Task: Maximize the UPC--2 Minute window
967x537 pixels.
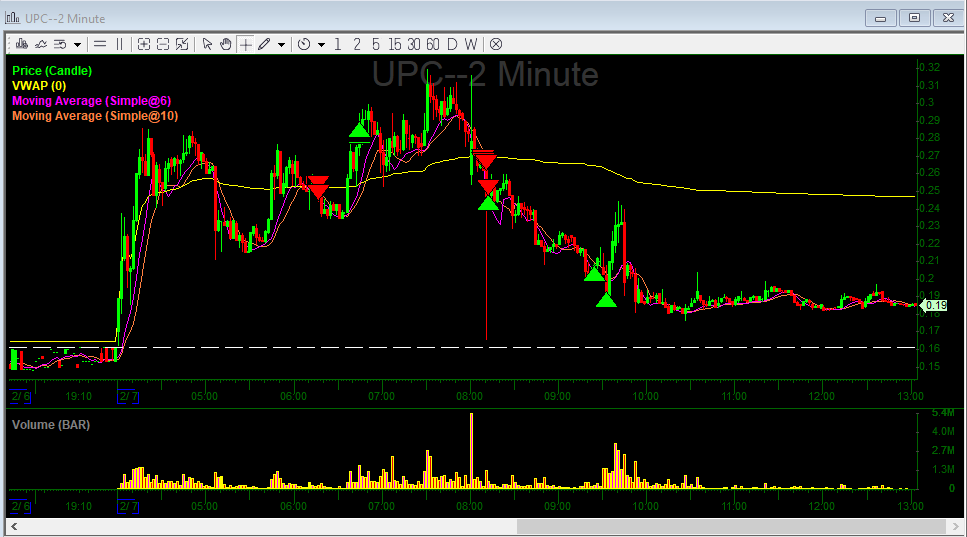Action: pyautogui.click(x=915, y=18)
